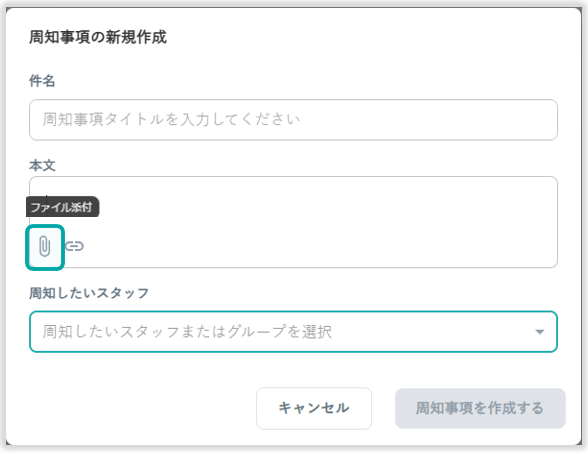Viewport: 588px width, 454px height.
Task: Expand the staff selection dropdown arrow
Action: (x=539, y=332)
